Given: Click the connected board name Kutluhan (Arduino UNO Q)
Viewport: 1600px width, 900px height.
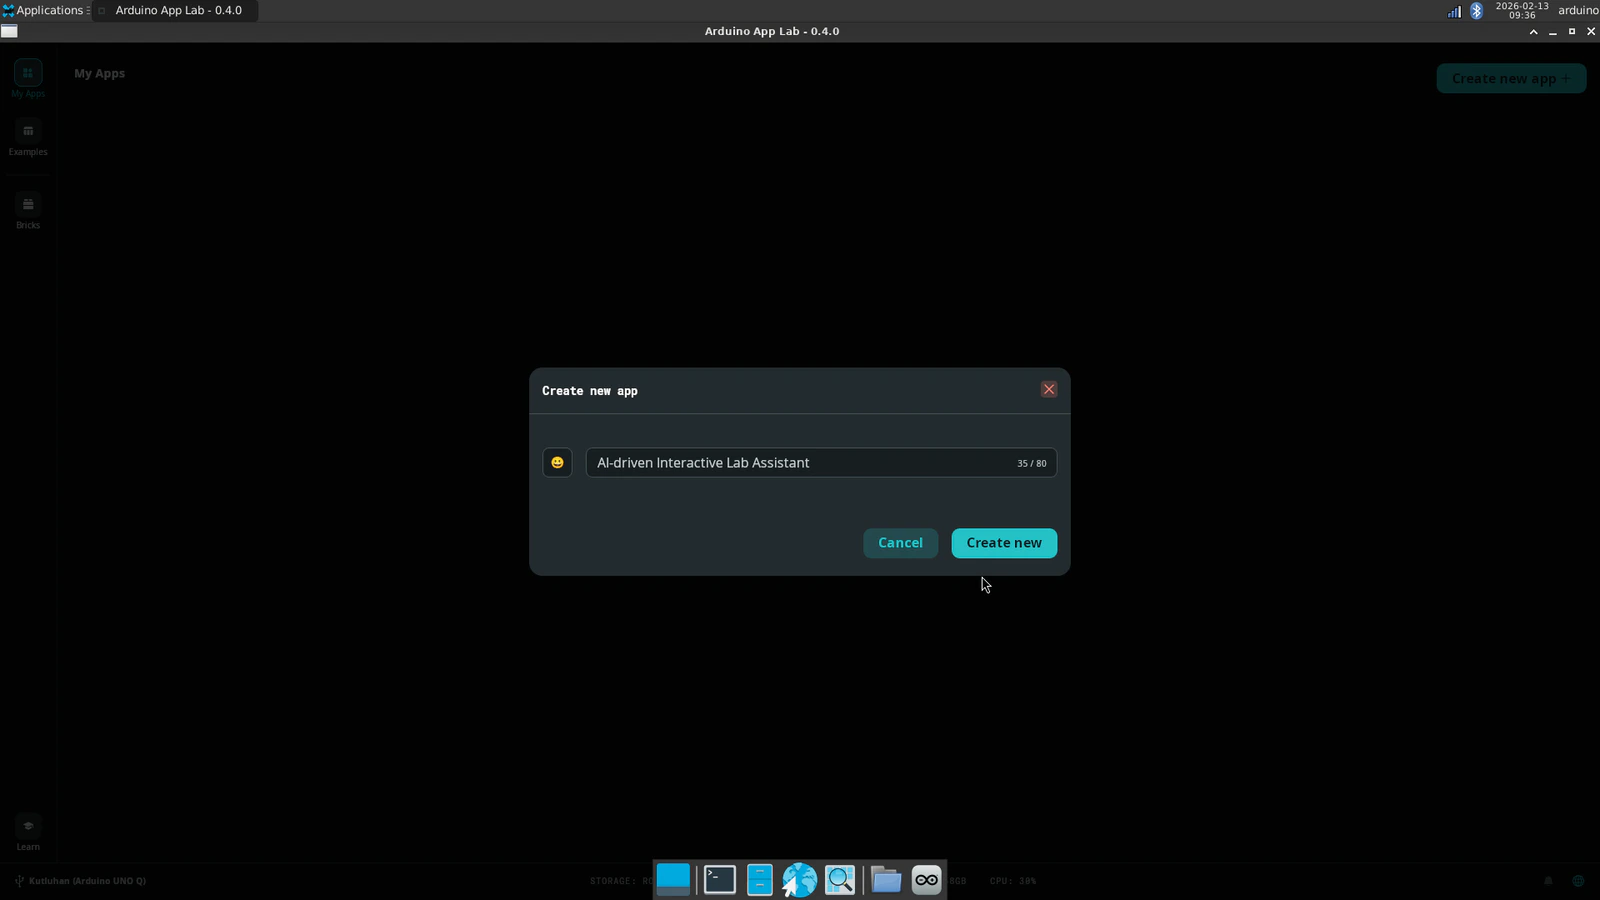Looking at the screenshot, I should click(81, 881).
